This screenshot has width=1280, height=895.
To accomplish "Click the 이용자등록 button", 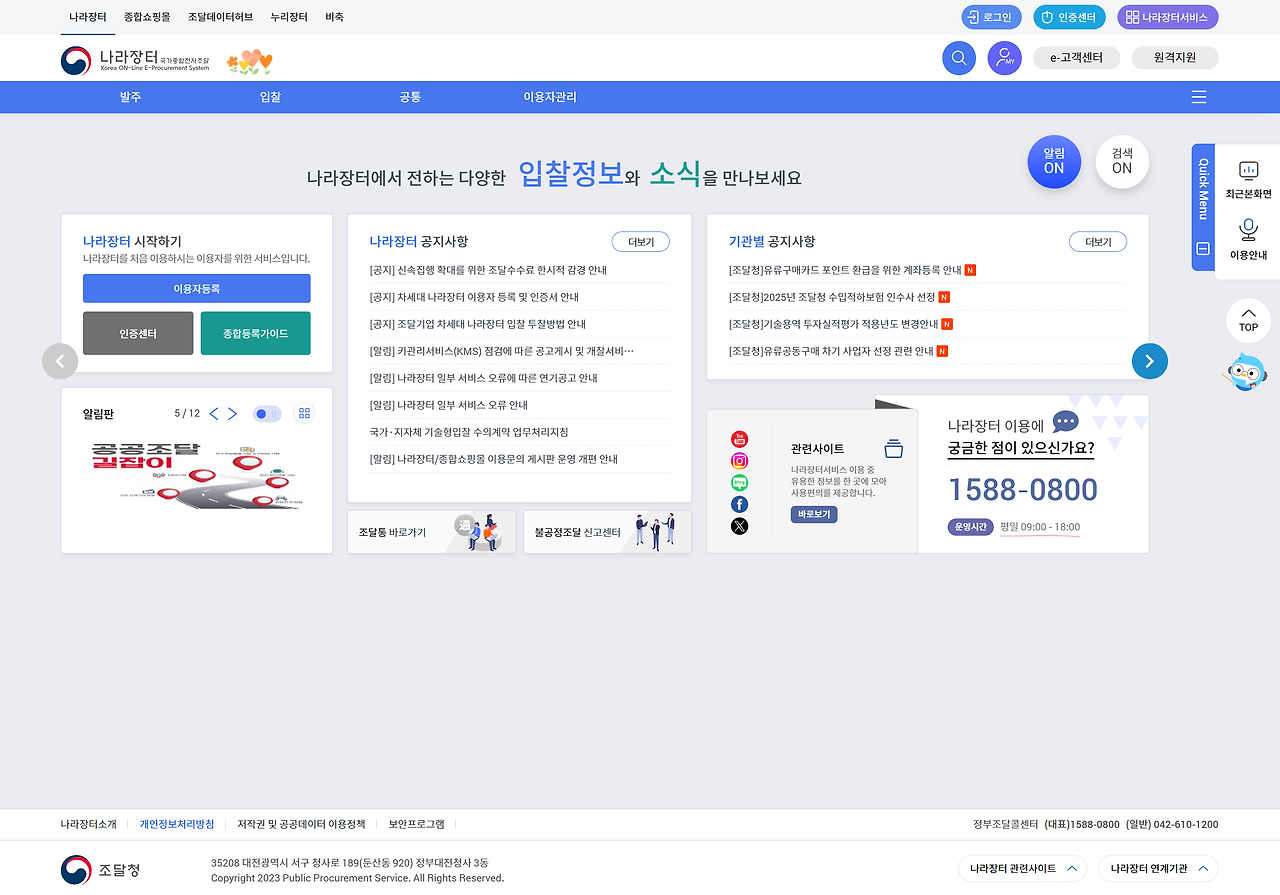I will [x=197, y=288].
